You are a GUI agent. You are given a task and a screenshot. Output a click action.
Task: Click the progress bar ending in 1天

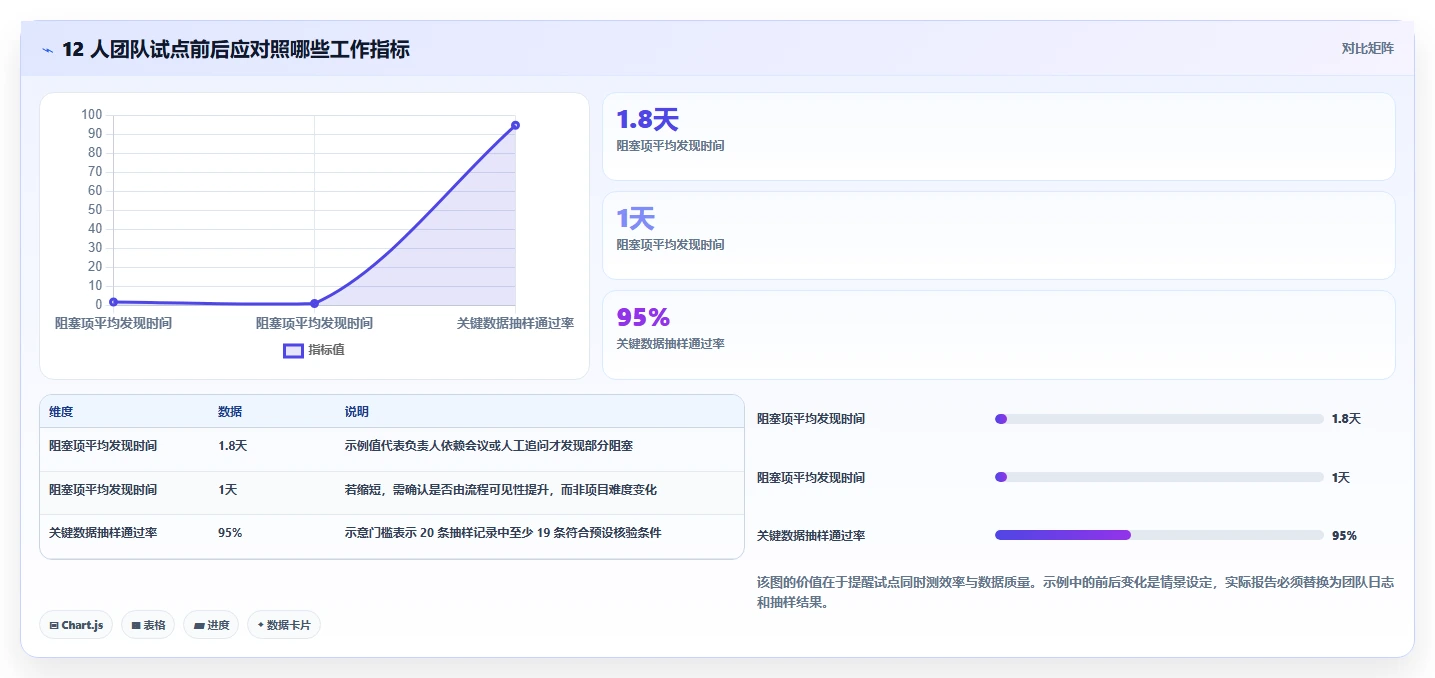click(1159, 477)
